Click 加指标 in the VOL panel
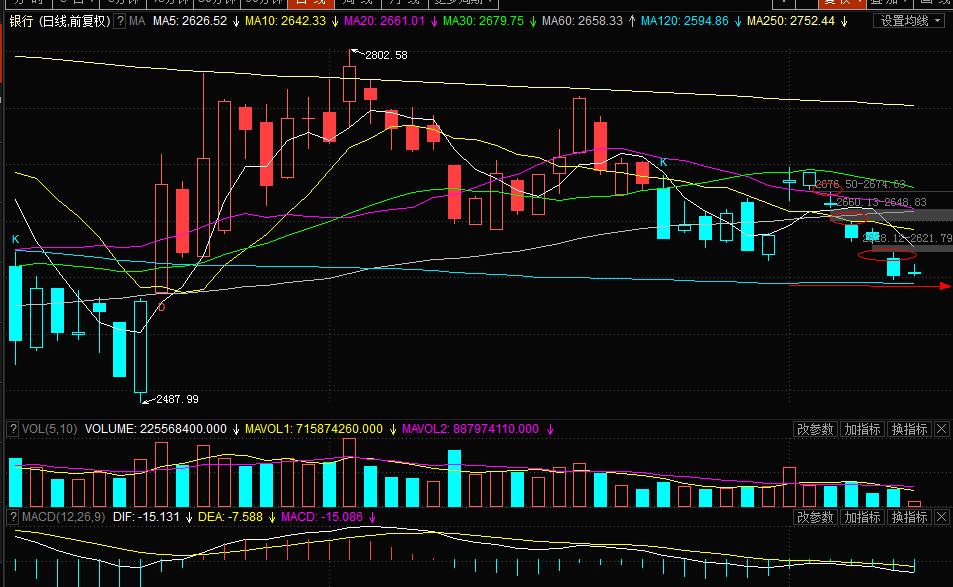The width and height of the screenshot is (953, 587). pos(862,429)
